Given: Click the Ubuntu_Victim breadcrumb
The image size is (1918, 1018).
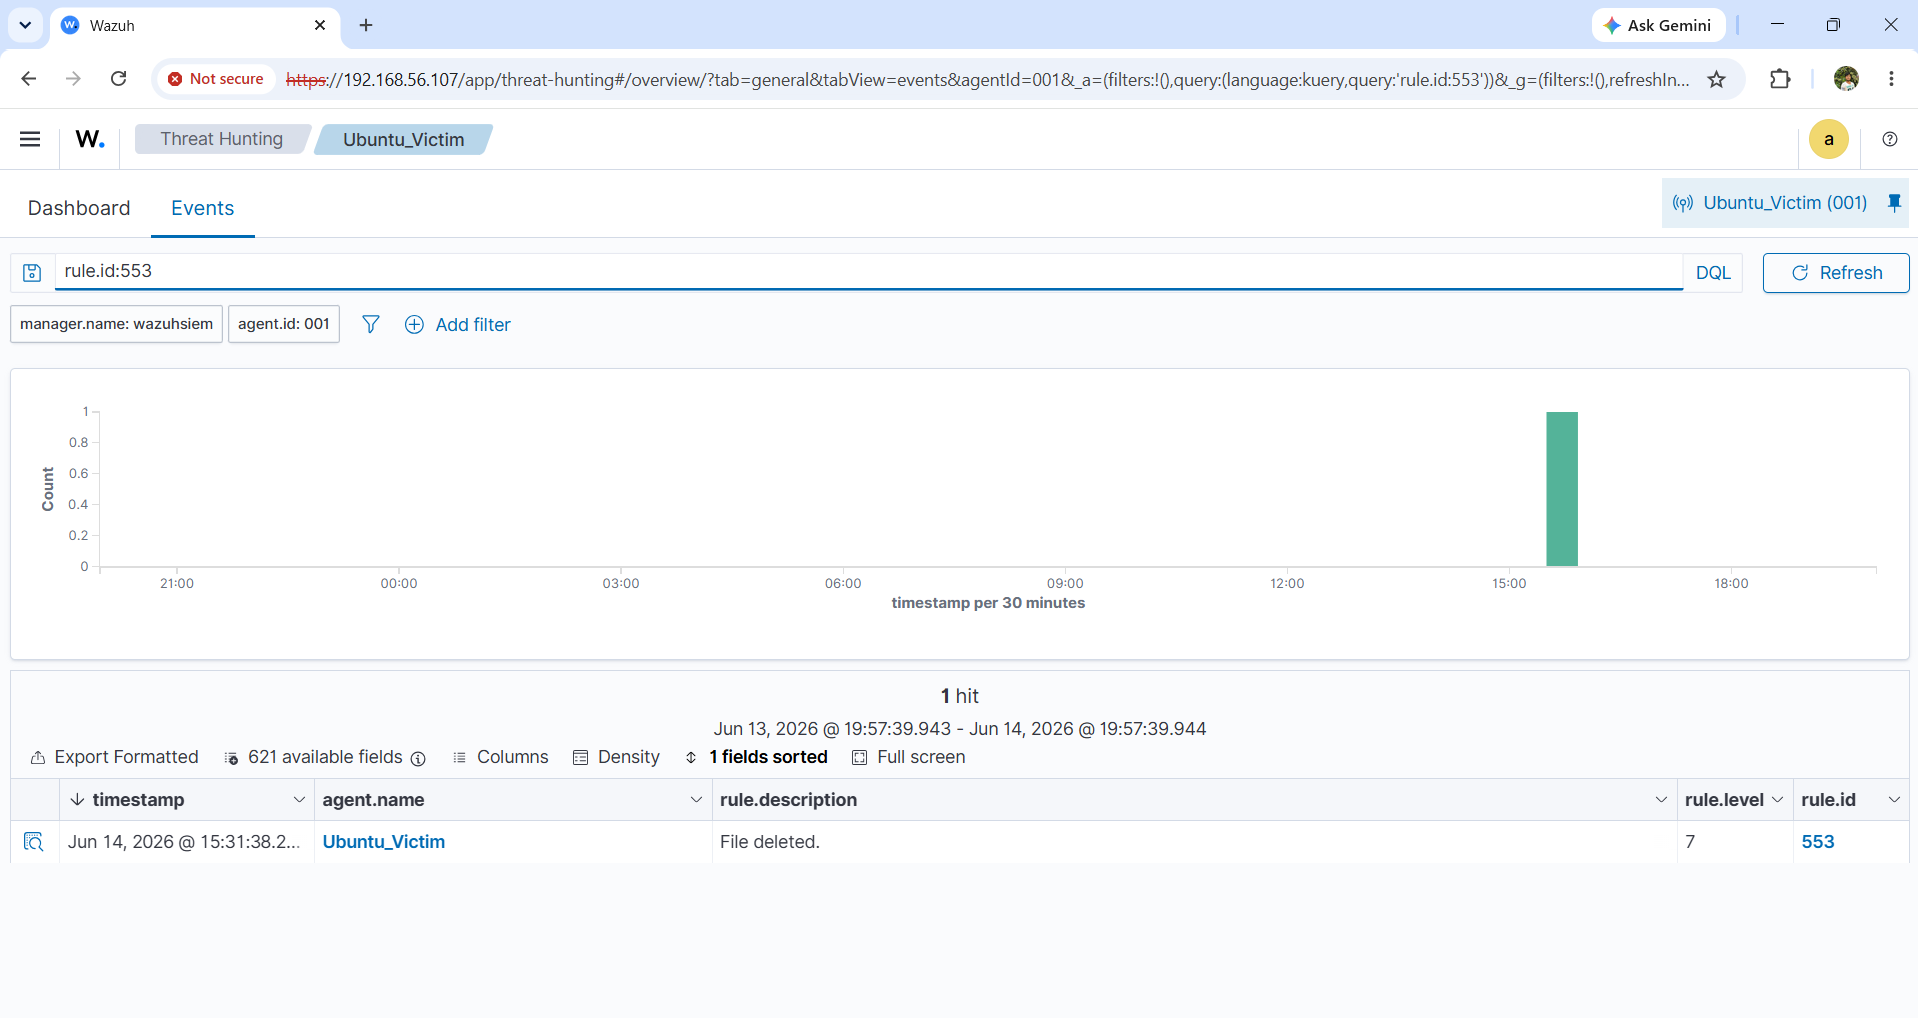Looking at the screenshot, I should pyautogui.click(x=403, y=139).
